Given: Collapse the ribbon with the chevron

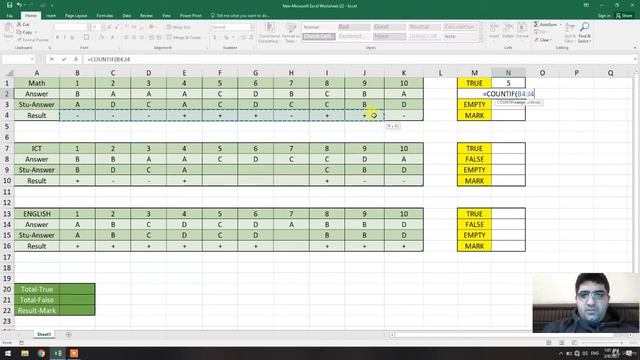Looking at the screenshot, I should click(x=635, y=48).
